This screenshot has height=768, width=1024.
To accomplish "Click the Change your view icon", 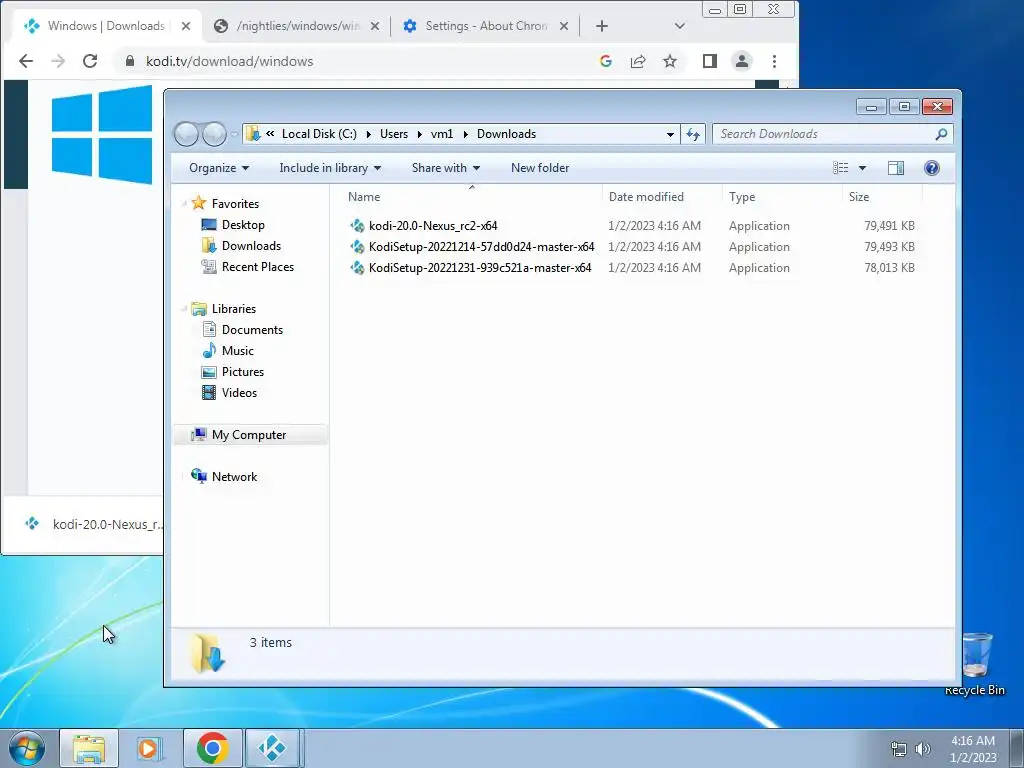I will [840, 168].
